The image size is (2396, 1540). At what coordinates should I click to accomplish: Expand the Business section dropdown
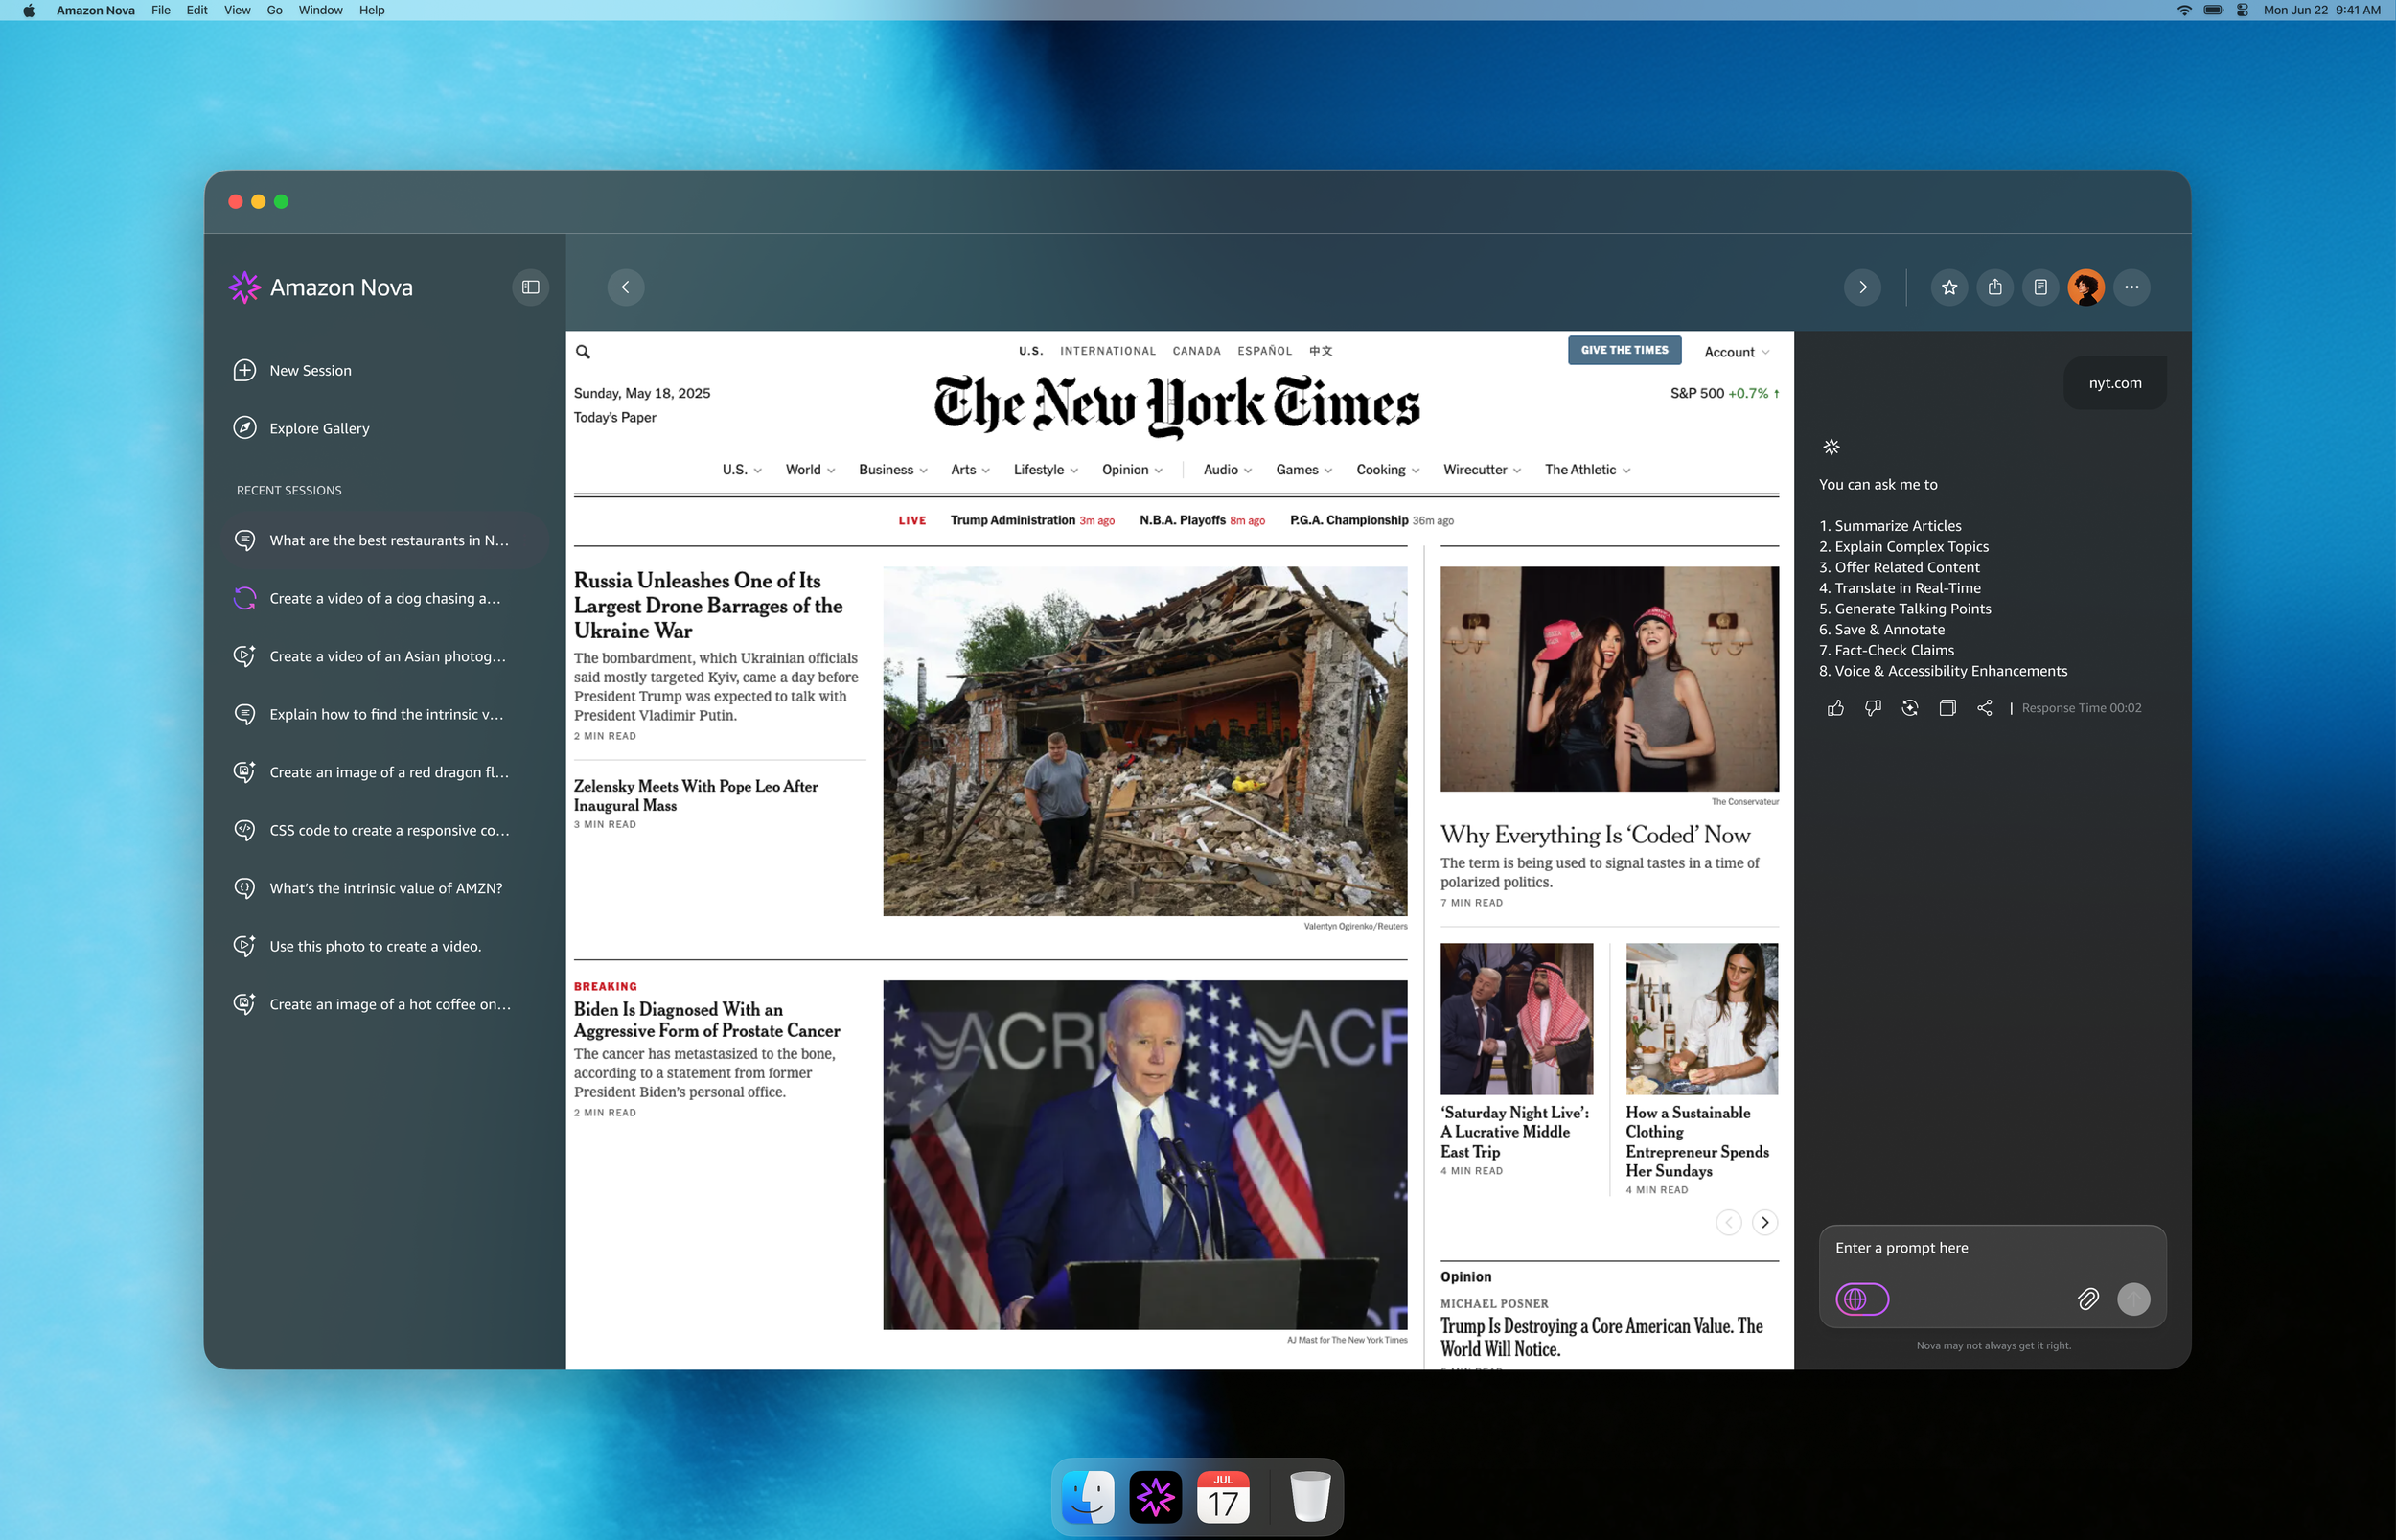pos(893,470)
